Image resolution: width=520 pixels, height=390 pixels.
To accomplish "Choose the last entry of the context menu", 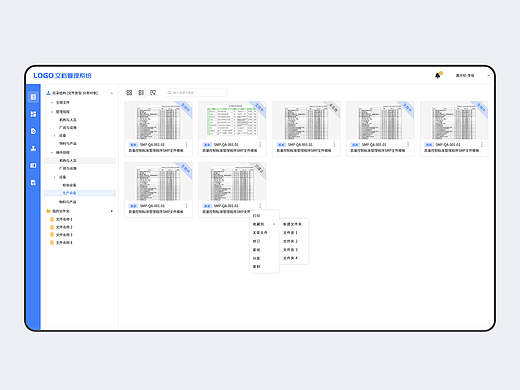I will click(257, 267).
